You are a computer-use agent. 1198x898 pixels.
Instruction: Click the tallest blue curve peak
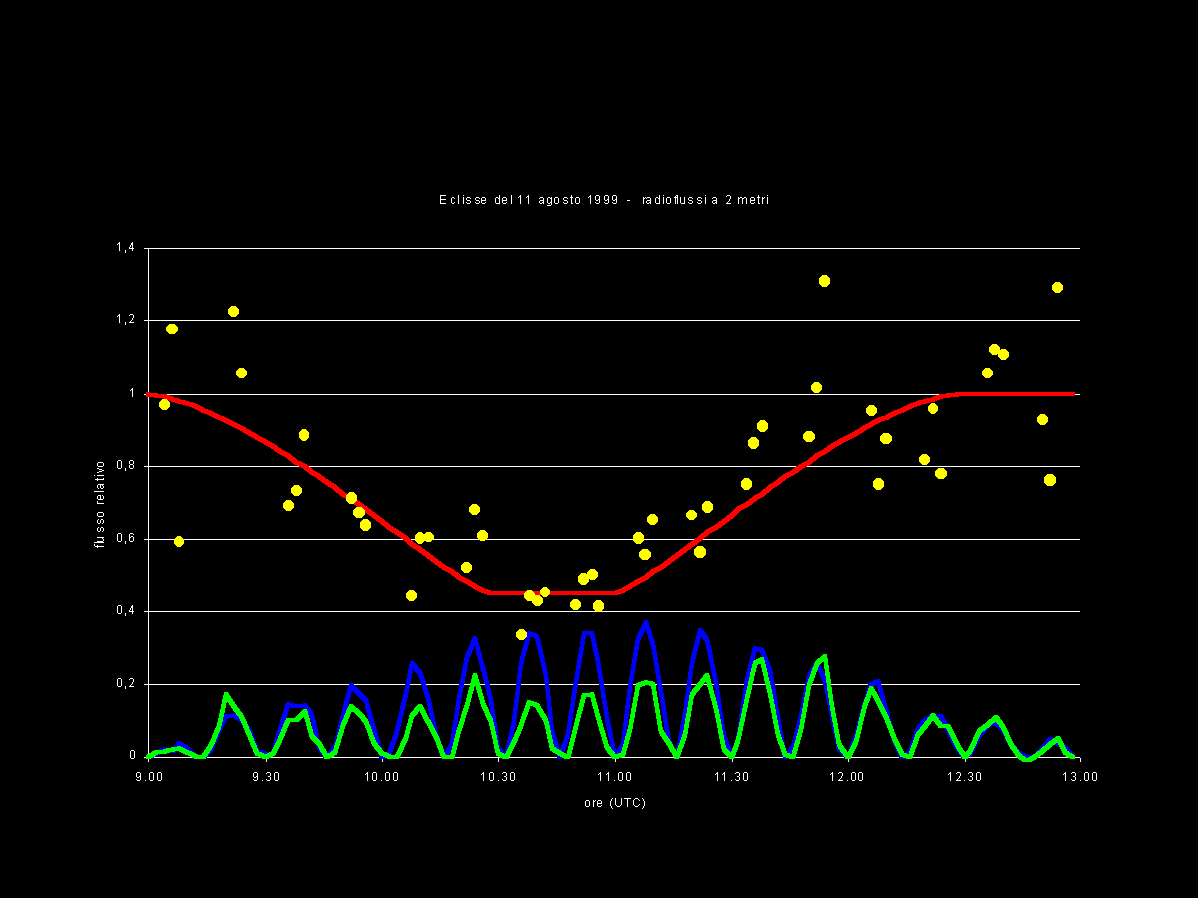(646, 622)
